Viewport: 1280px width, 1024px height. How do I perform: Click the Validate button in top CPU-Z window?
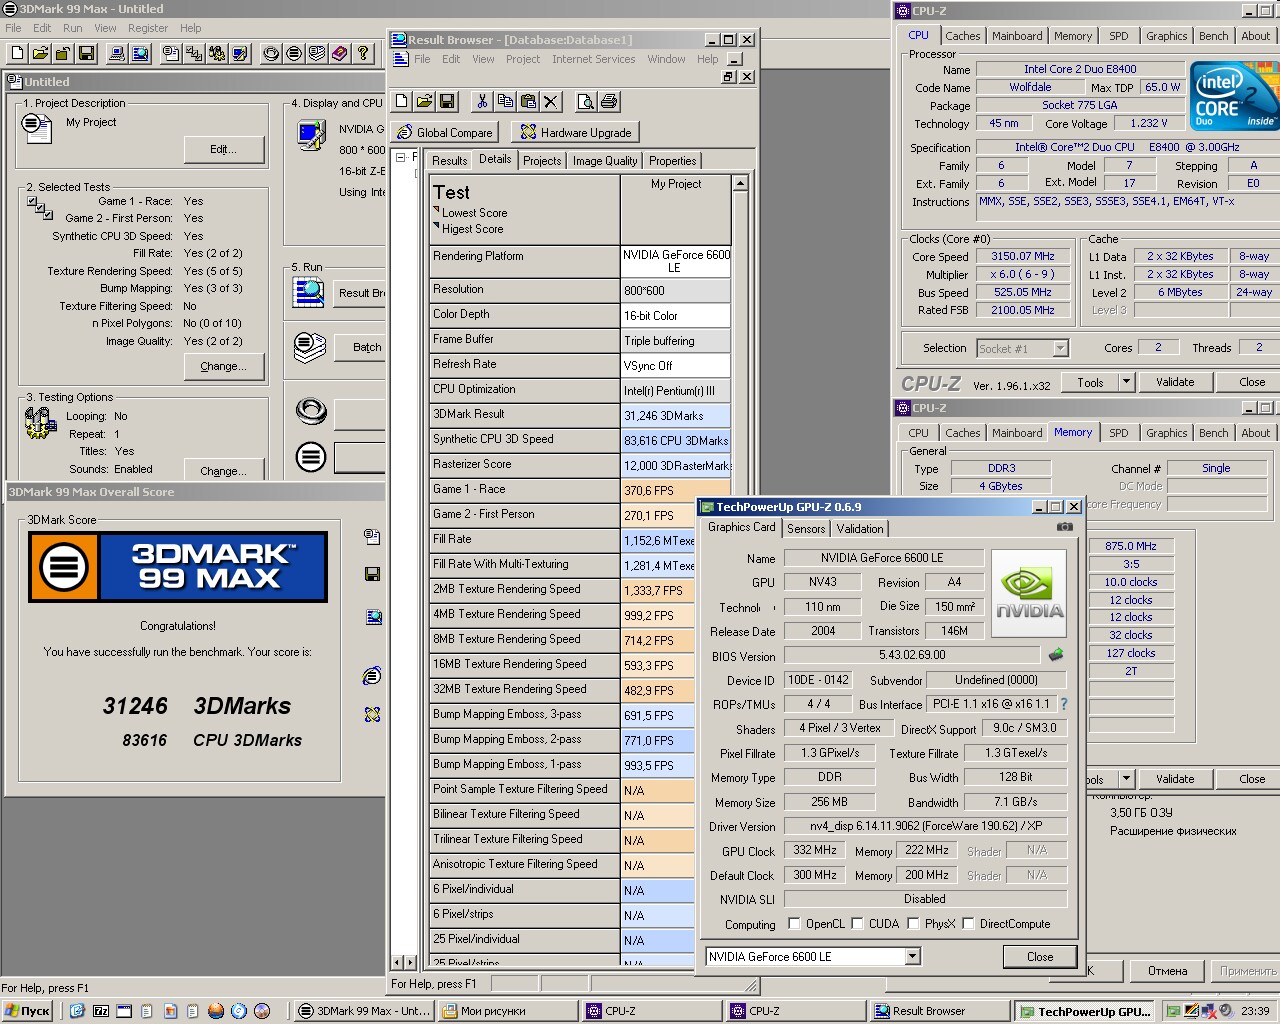coord(1175,382)
